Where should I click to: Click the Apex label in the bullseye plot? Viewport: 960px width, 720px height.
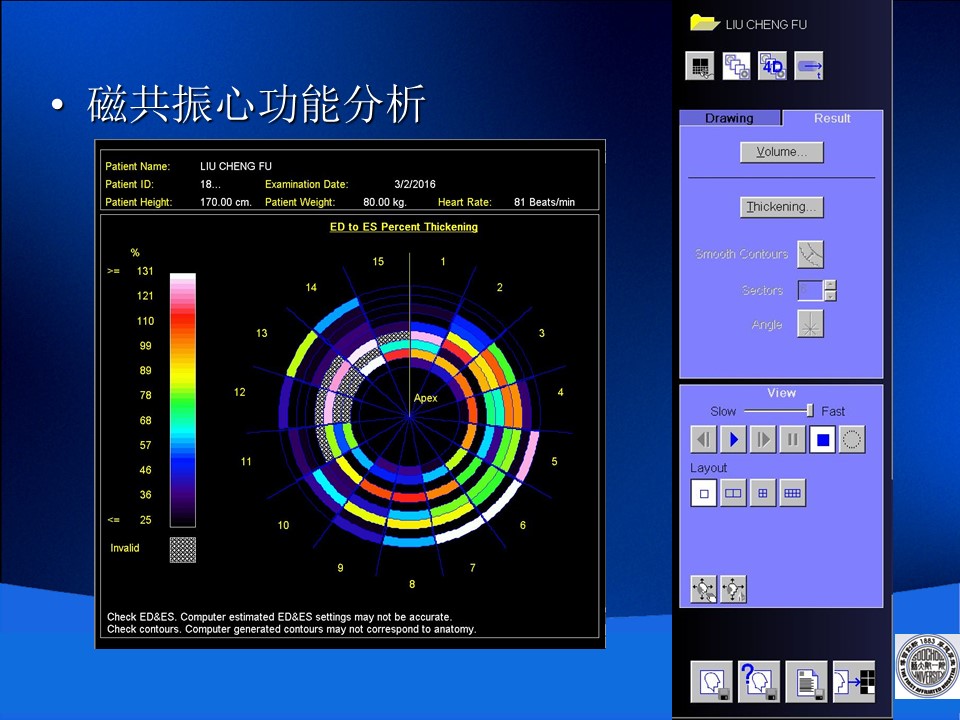[x=426, y=398]
